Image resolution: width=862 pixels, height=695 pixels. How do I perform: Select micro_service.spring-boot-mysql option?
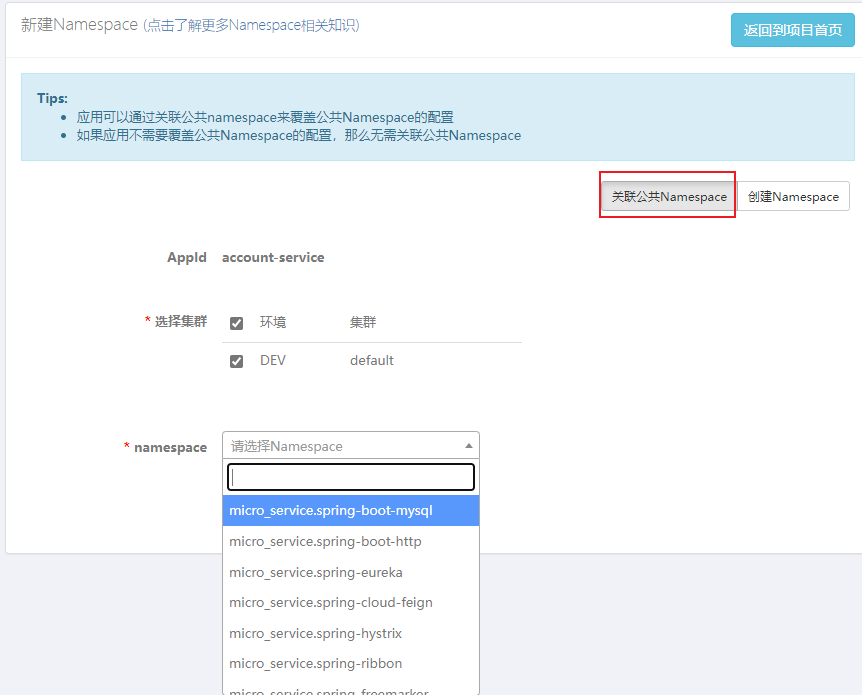[x=351, y=511]
